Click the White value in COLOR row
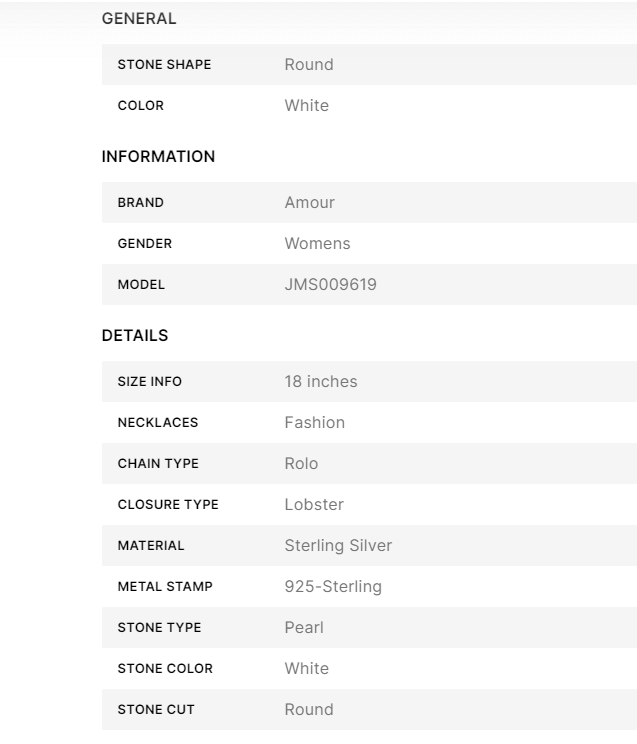 tap(306, 106)
